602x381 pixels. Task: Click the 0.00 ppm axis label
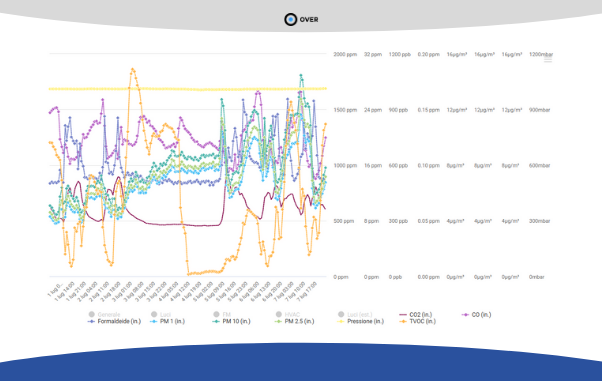[x=428, y=277]
